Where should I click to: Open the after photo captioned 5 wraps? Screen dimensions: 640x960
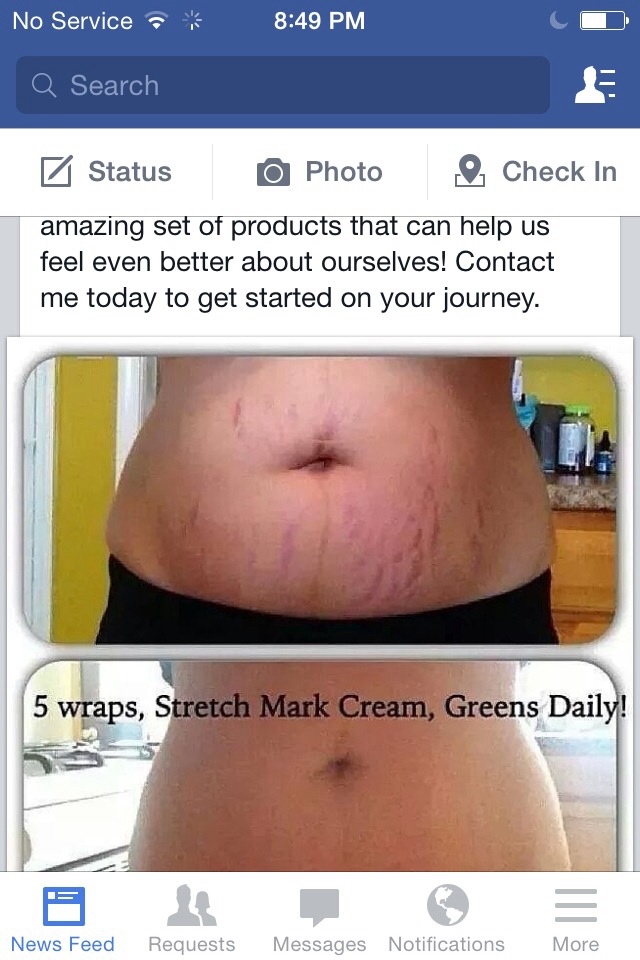coord(320,765)
